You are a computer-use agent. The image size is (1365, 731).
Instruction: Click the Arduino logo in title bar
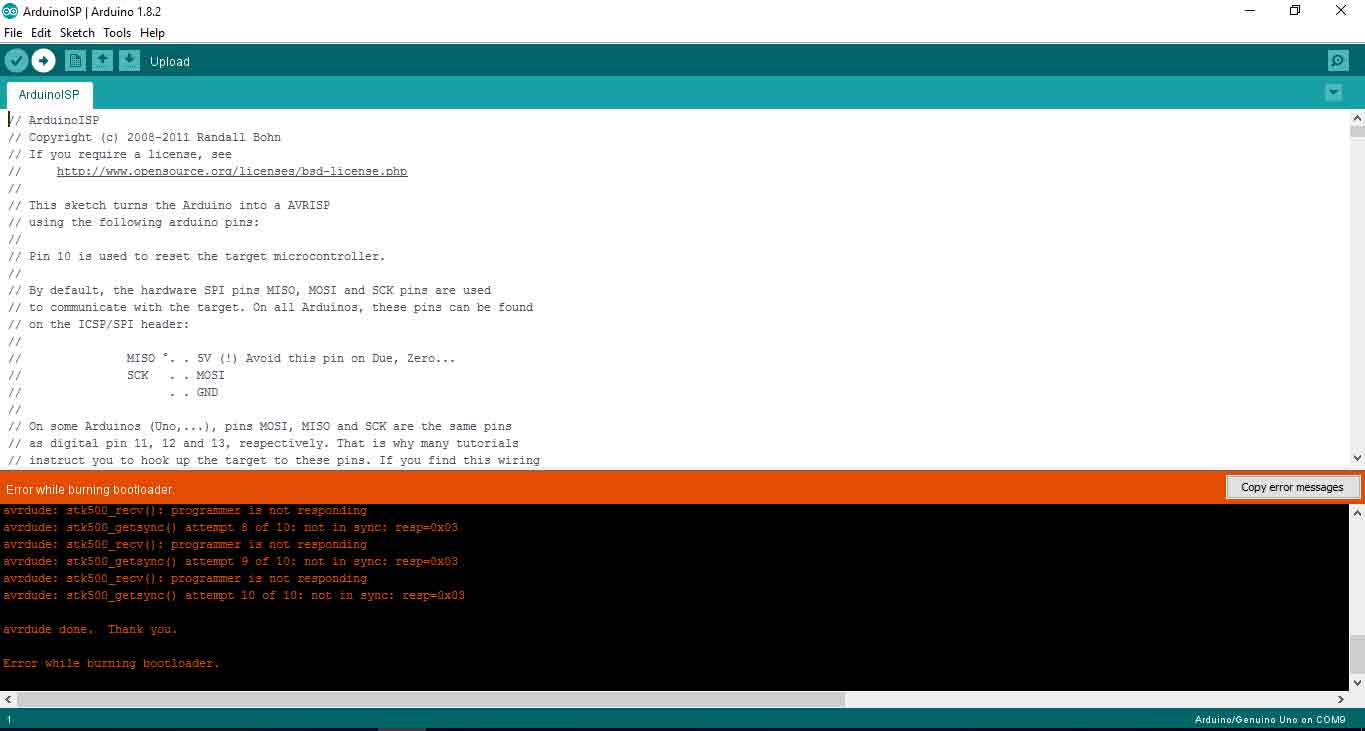pyautogui.click(x=10, y=11)
